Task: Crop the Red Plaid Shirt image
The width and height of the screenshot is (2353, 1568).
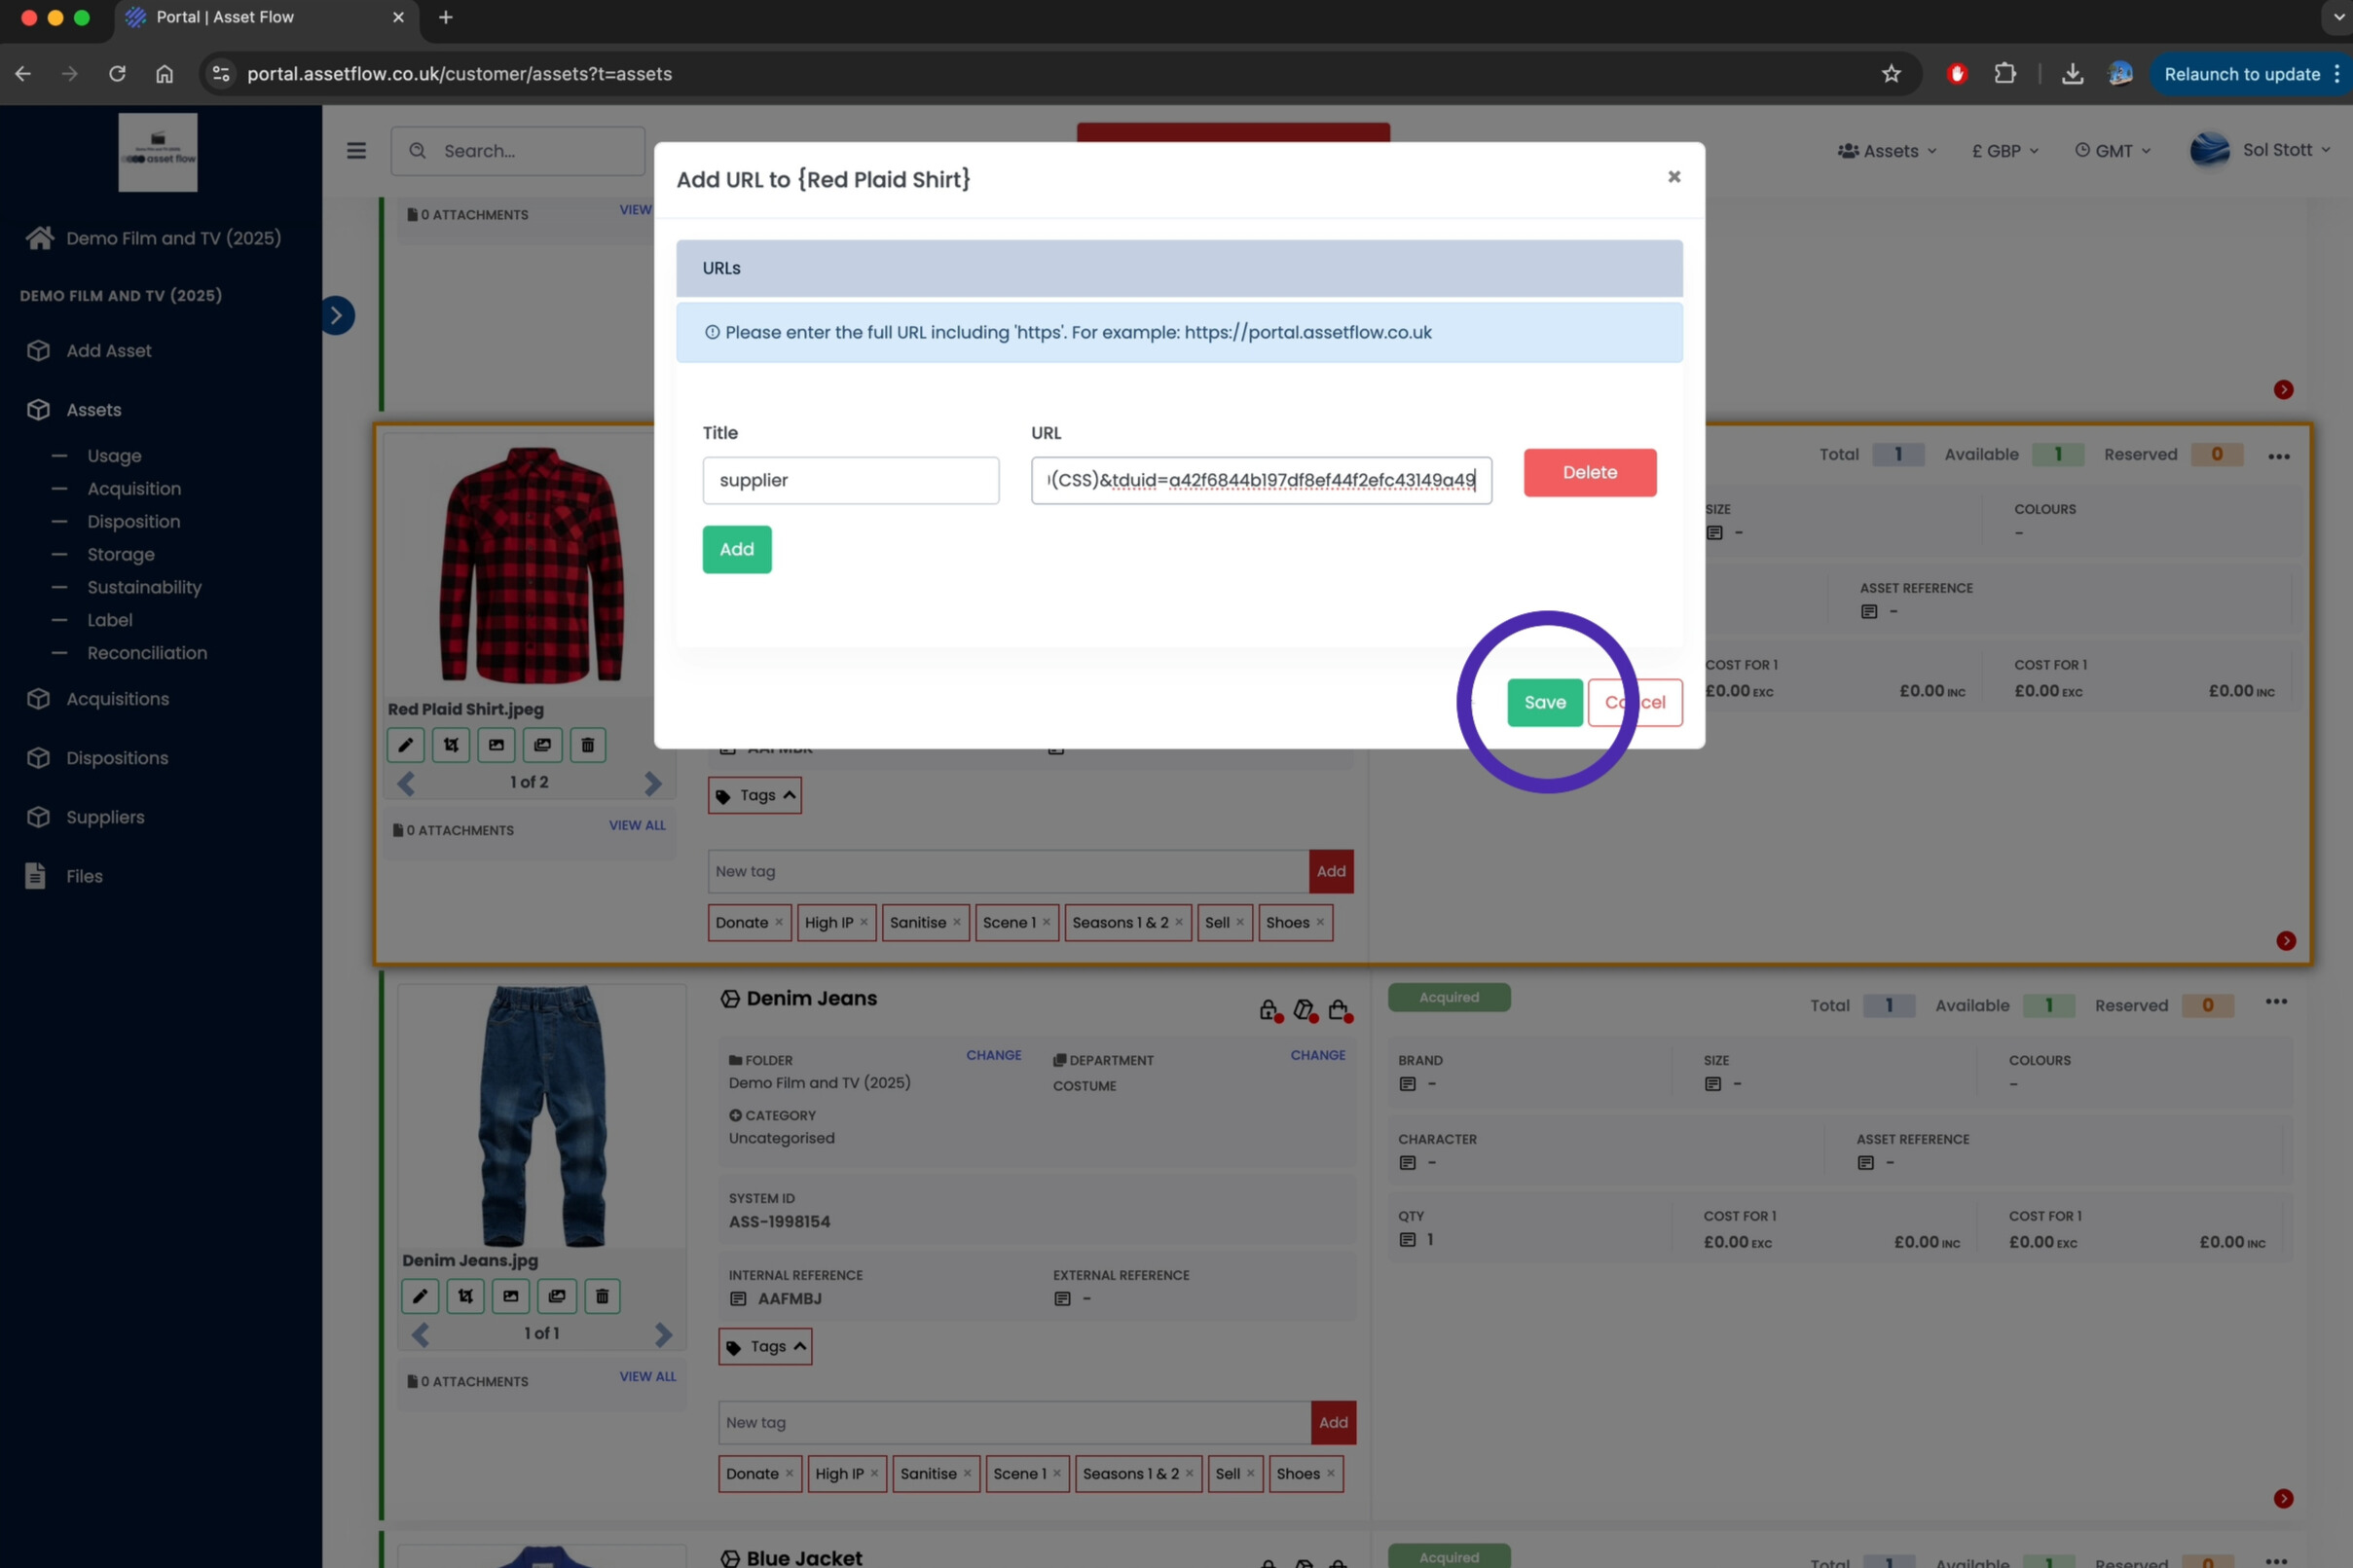Action: (x=451, y=745)
